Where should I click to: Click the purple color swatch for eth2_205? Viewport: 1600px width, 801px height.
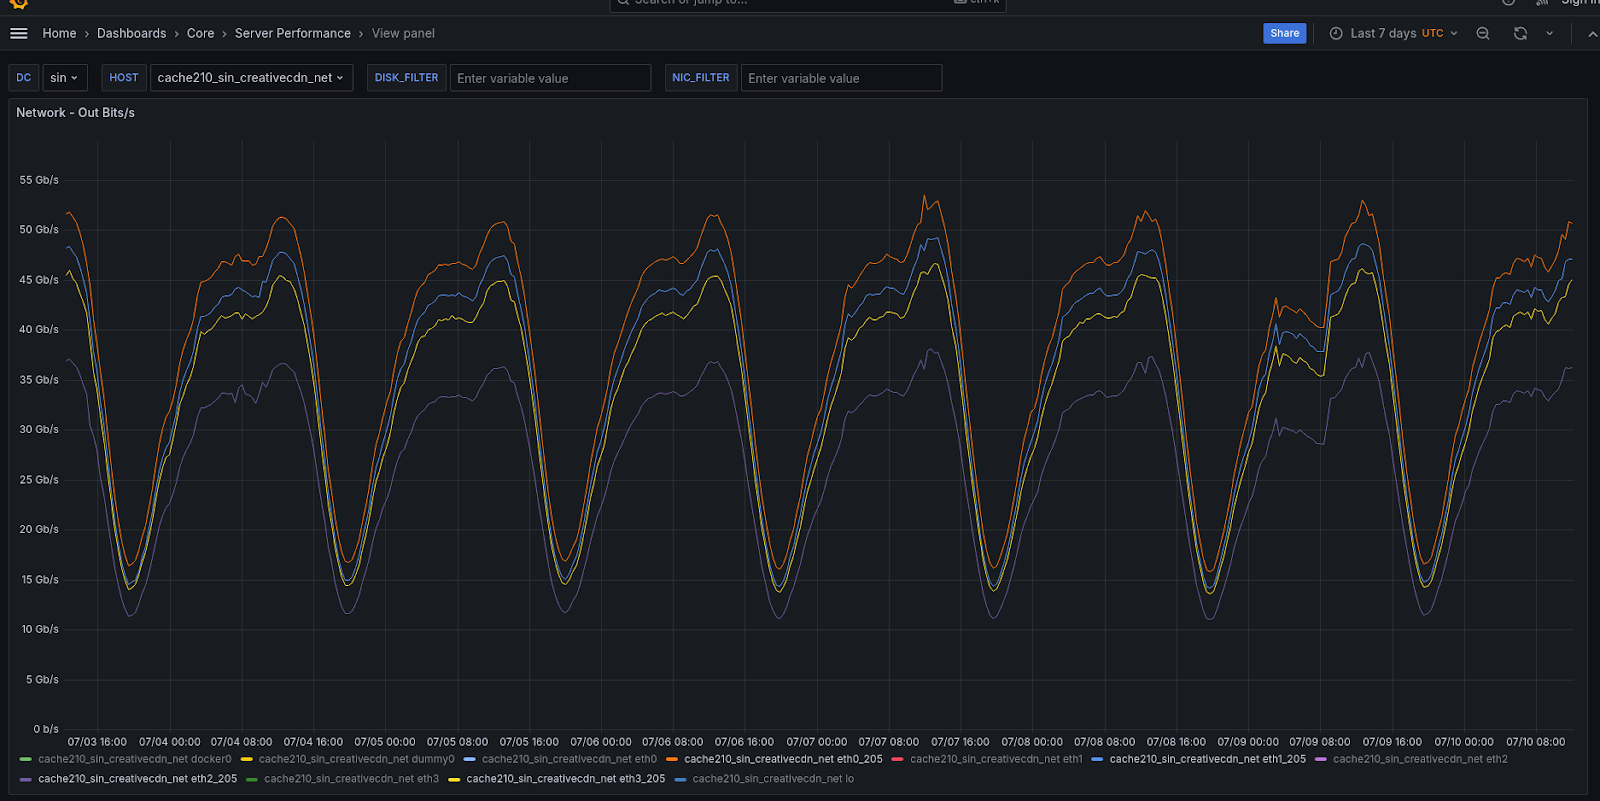pos(26,780)
